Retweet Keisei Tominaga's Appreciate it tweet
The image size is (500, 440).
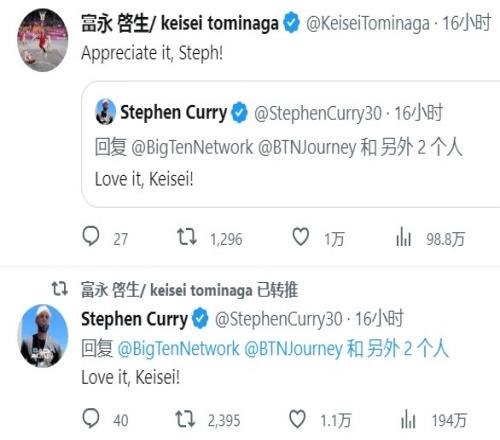click(187, 237)
